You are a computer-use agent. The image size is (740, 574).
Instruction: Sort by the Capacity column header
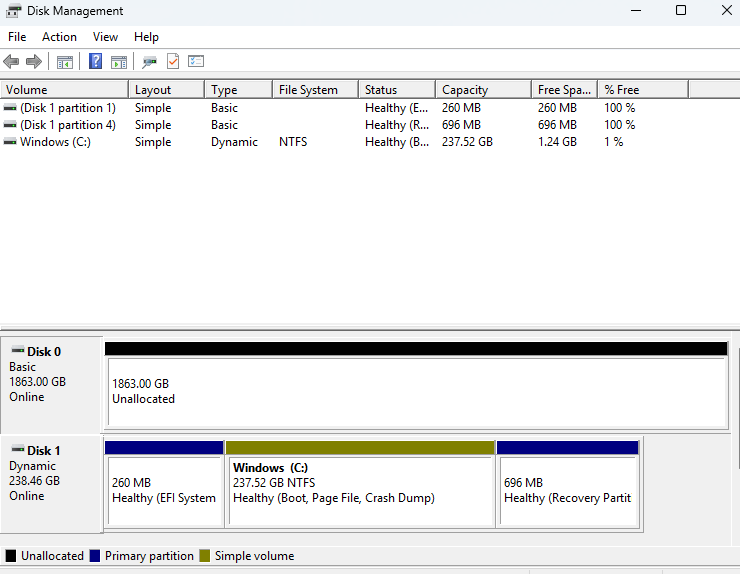[484, 90]
